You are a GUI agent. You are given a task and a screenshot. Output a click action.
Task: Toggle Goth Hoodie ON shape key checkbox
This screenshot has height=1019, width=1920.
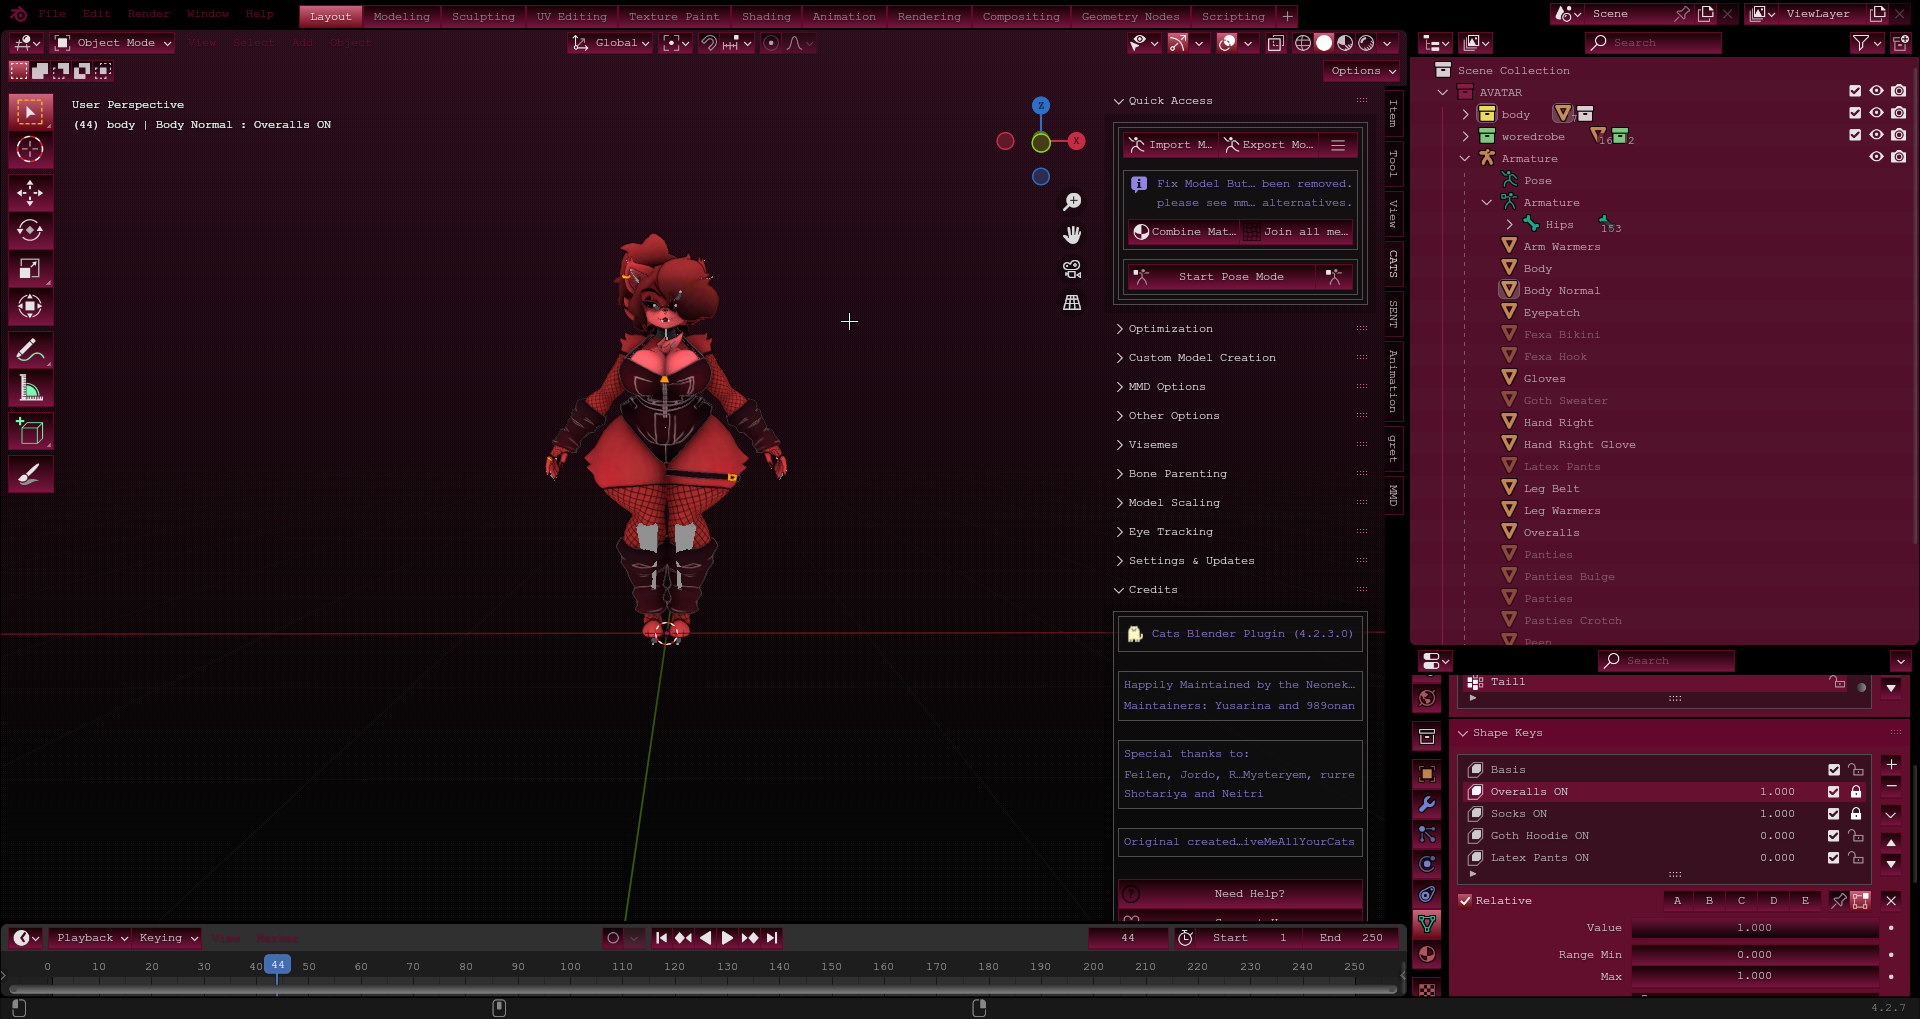(1834, 836)
